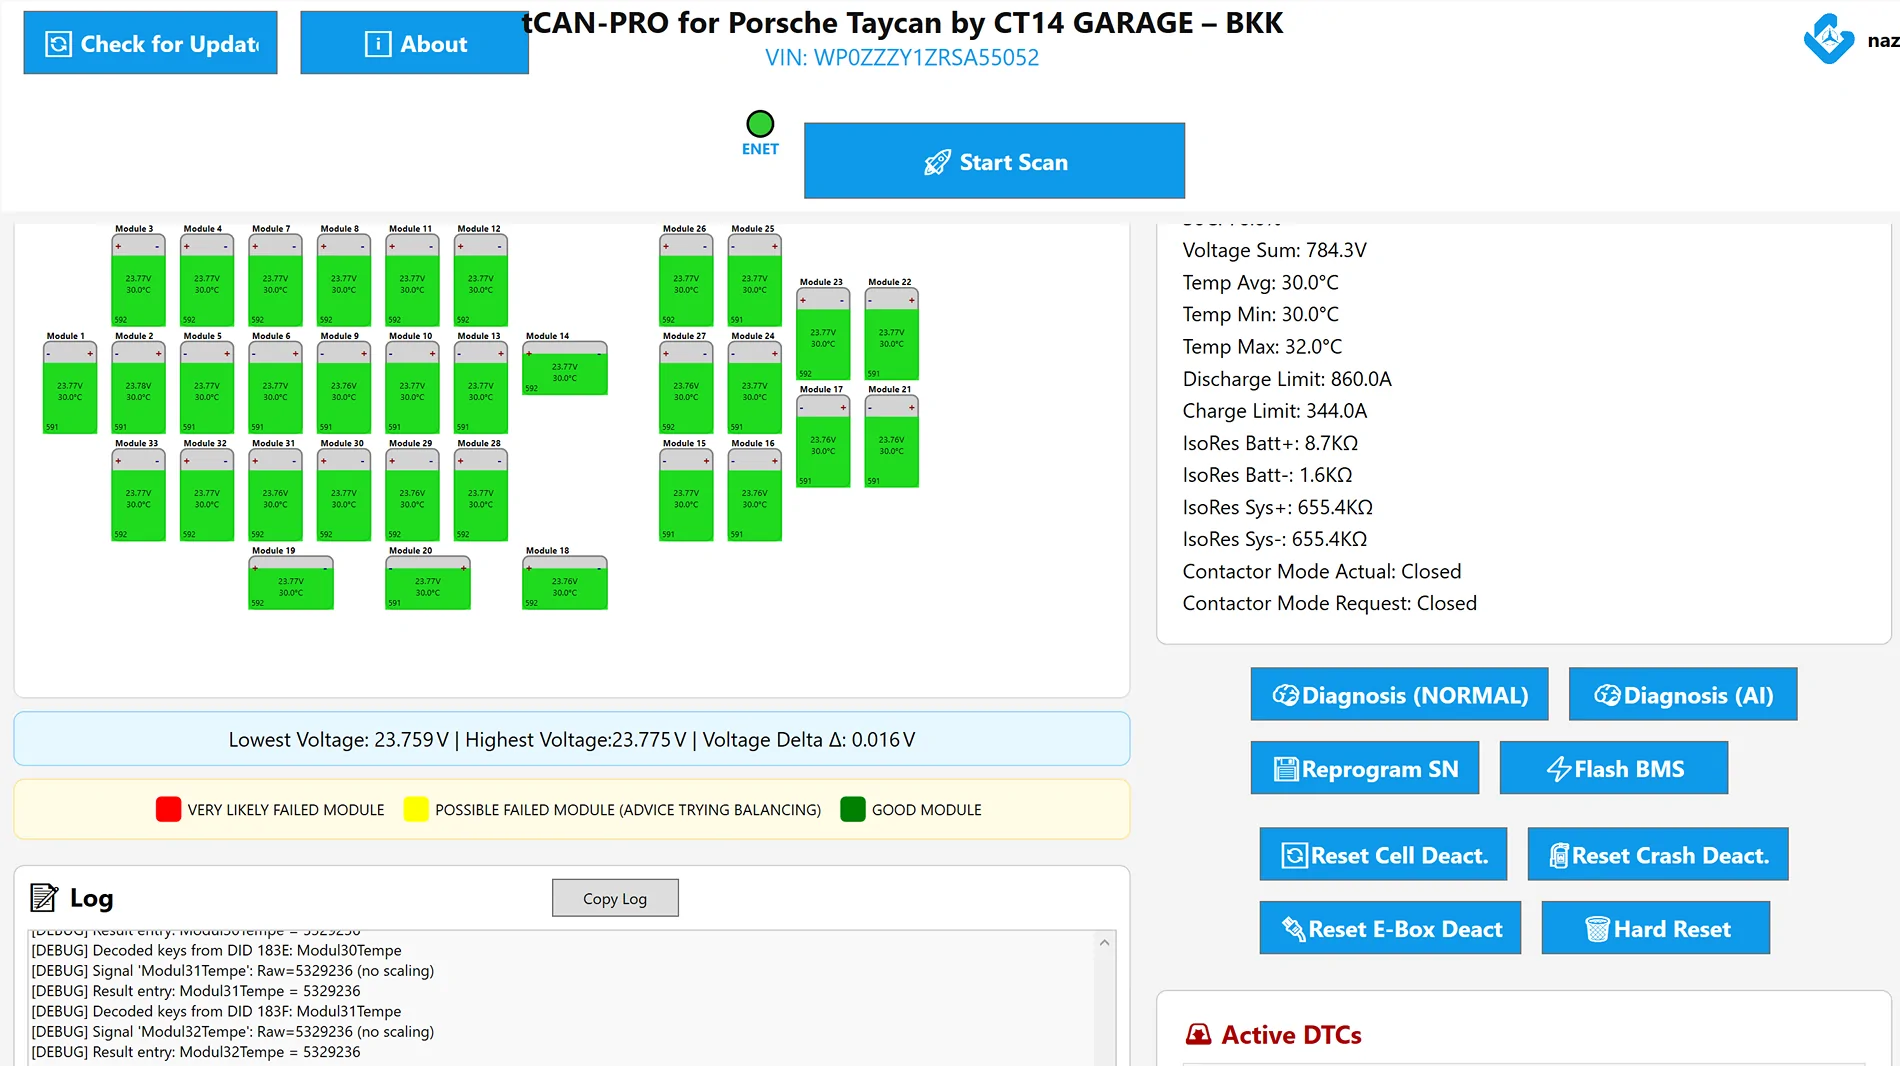Click the Lowest/Highest Voltage summary bar
The height and width of the screenshot is (1066, 1900).
click(x=572, y=739)
